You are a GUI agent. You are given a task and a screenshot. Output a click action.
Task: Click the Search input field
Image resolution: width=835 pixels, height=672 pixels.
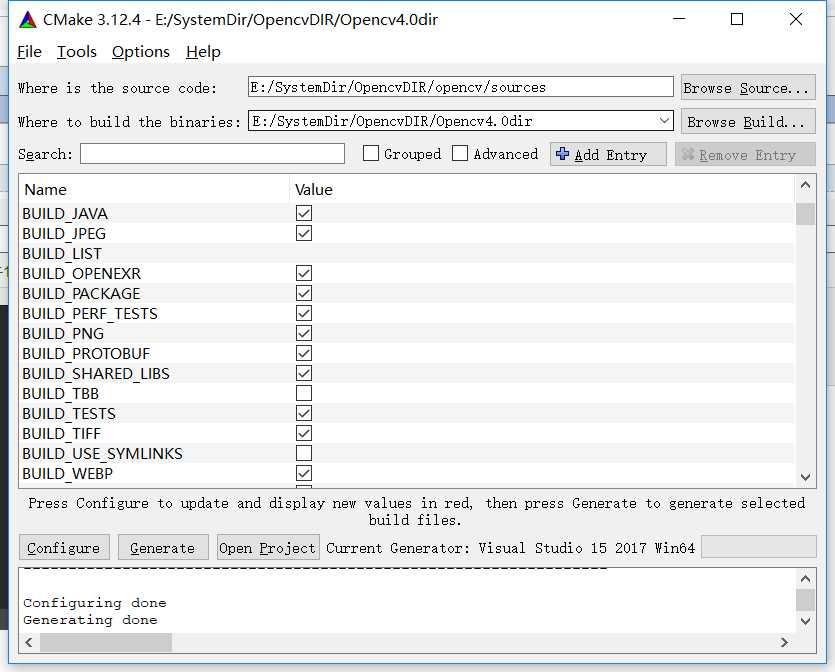point(212,153)
